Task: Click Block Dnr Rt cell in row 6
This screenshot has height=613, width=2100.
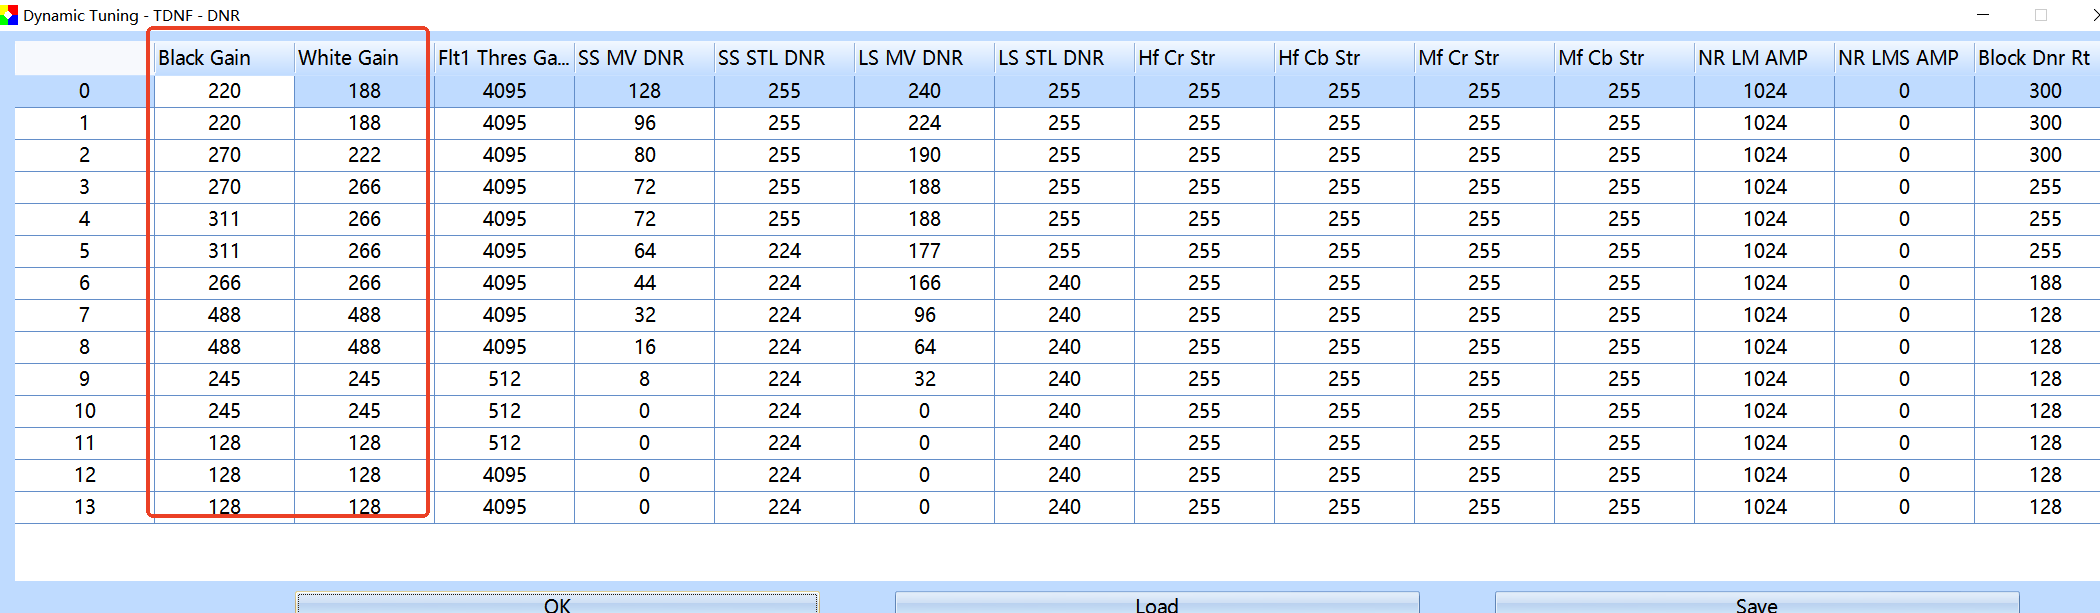Action: pos(2044,283)
